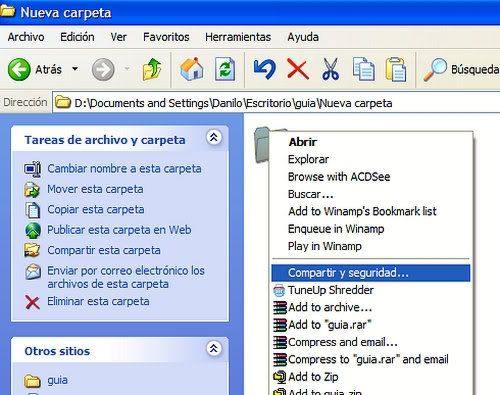Open the Favoritos menu
The width and height of the screenshot is (500, 395).
[166, 37]
